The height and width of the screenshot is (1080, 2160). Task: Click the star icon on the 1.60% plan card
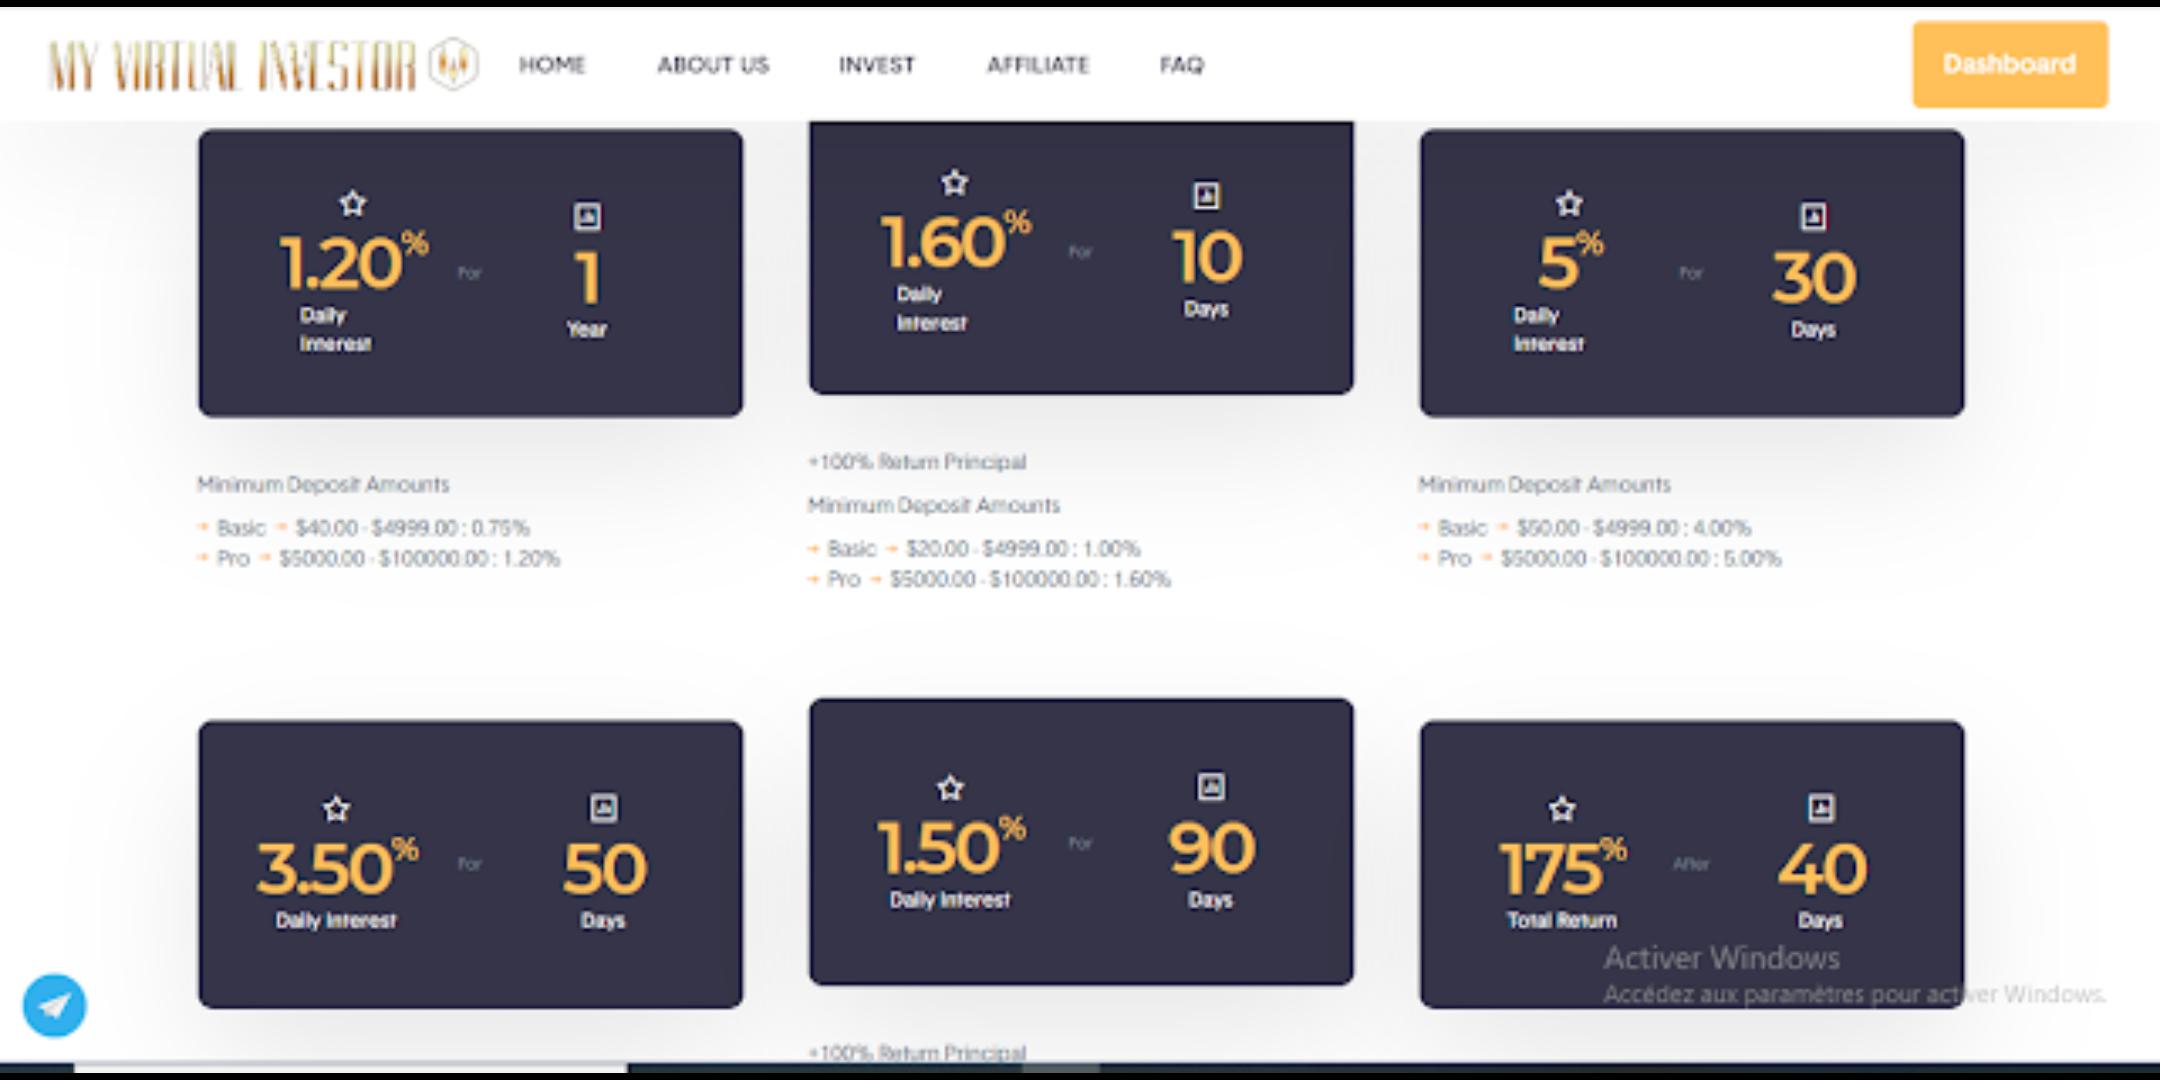(953, 182)
